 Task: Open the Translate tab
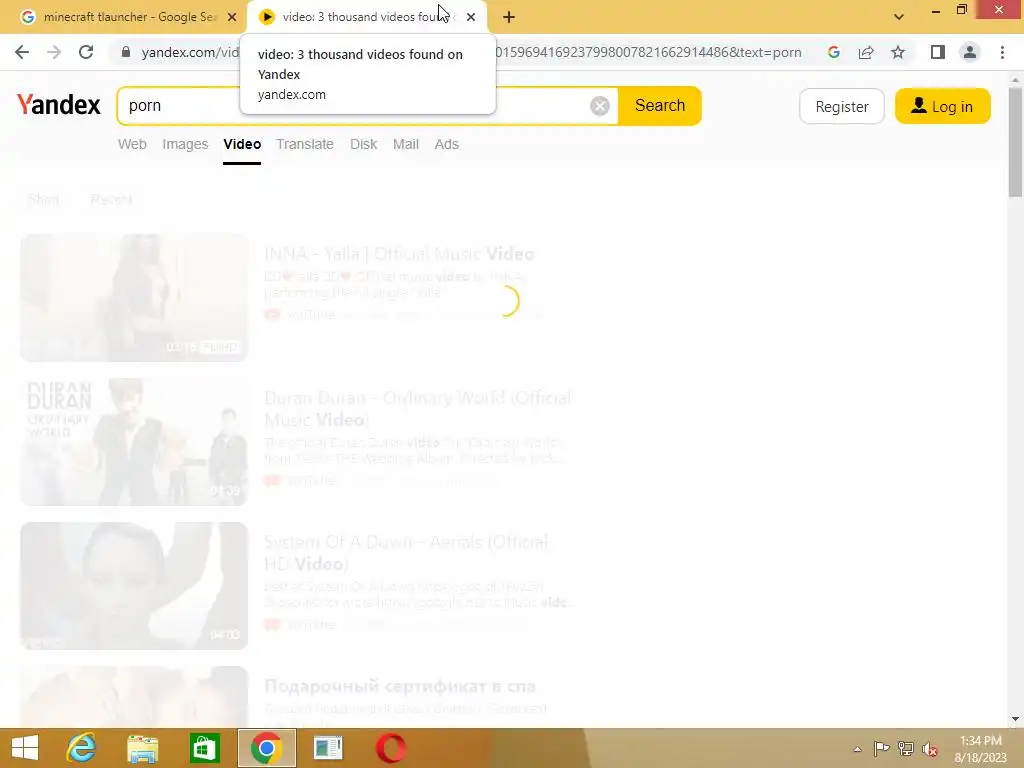(x=305, y=144)
